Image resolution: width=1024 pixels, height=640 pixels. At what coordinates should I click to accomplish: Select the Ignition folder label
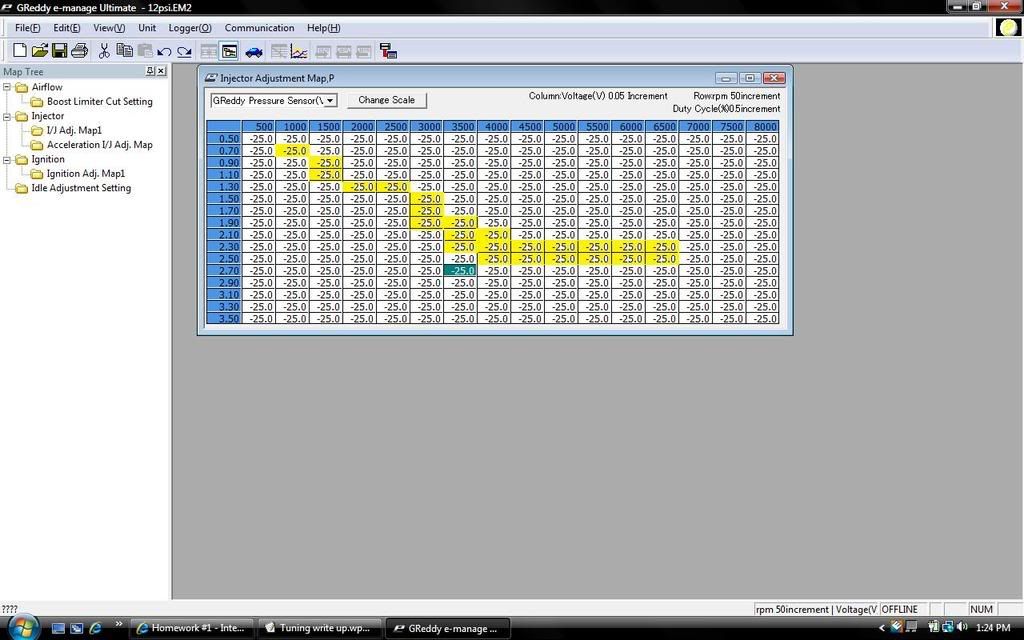pyautogui.click(x=48, y=159)
